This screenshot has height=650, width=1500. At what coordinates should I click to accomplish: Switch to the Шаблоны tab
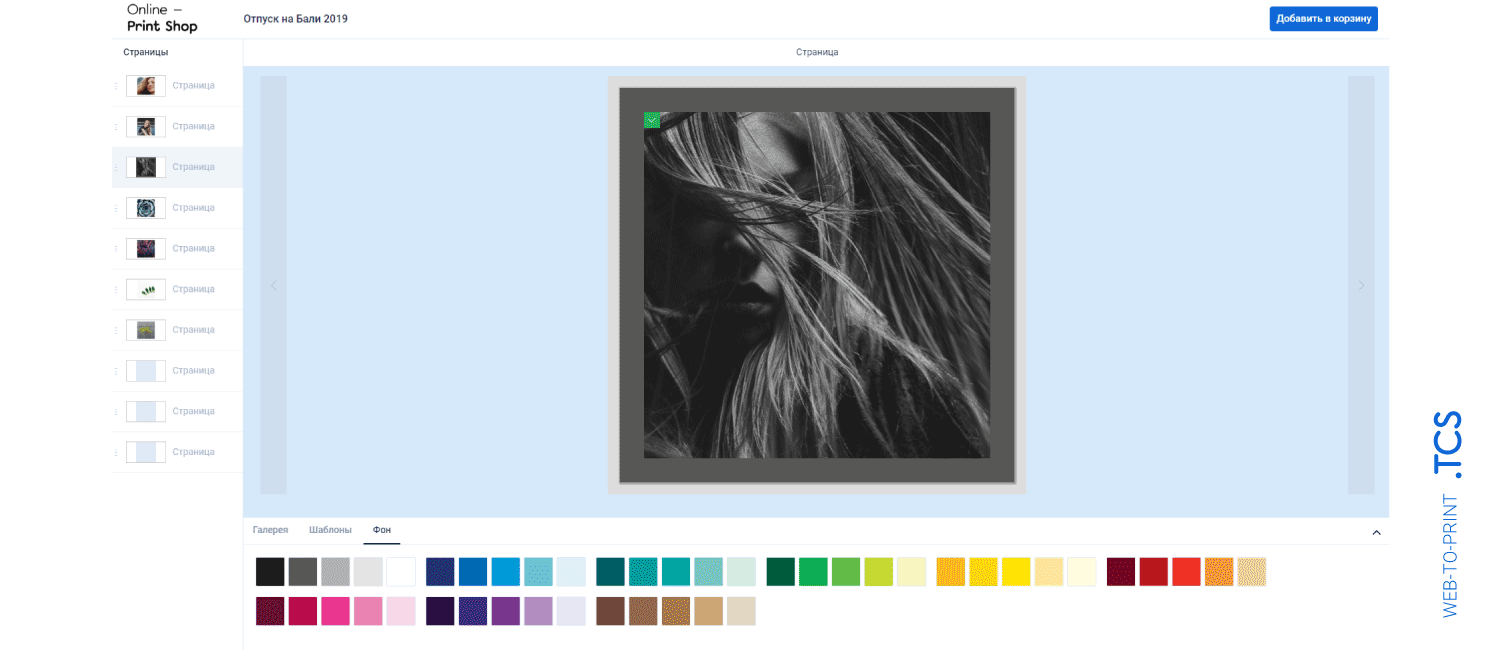330,530
